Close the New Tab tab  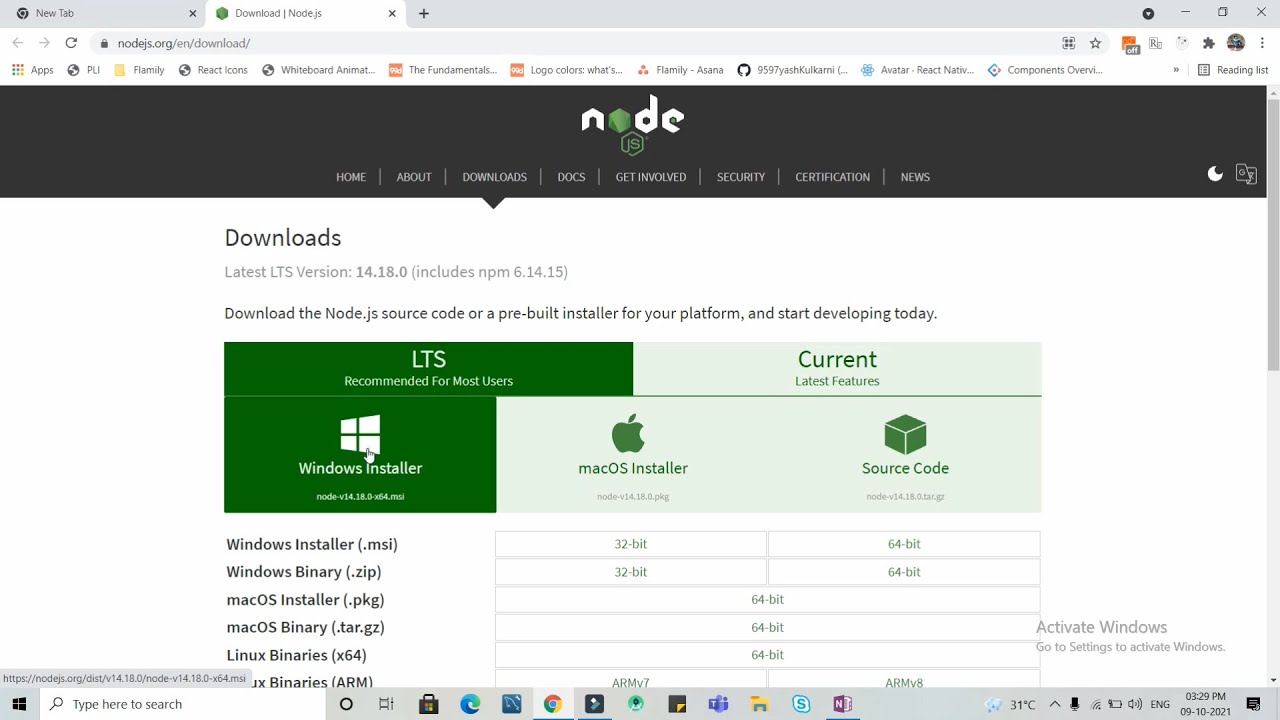(193, 13)
